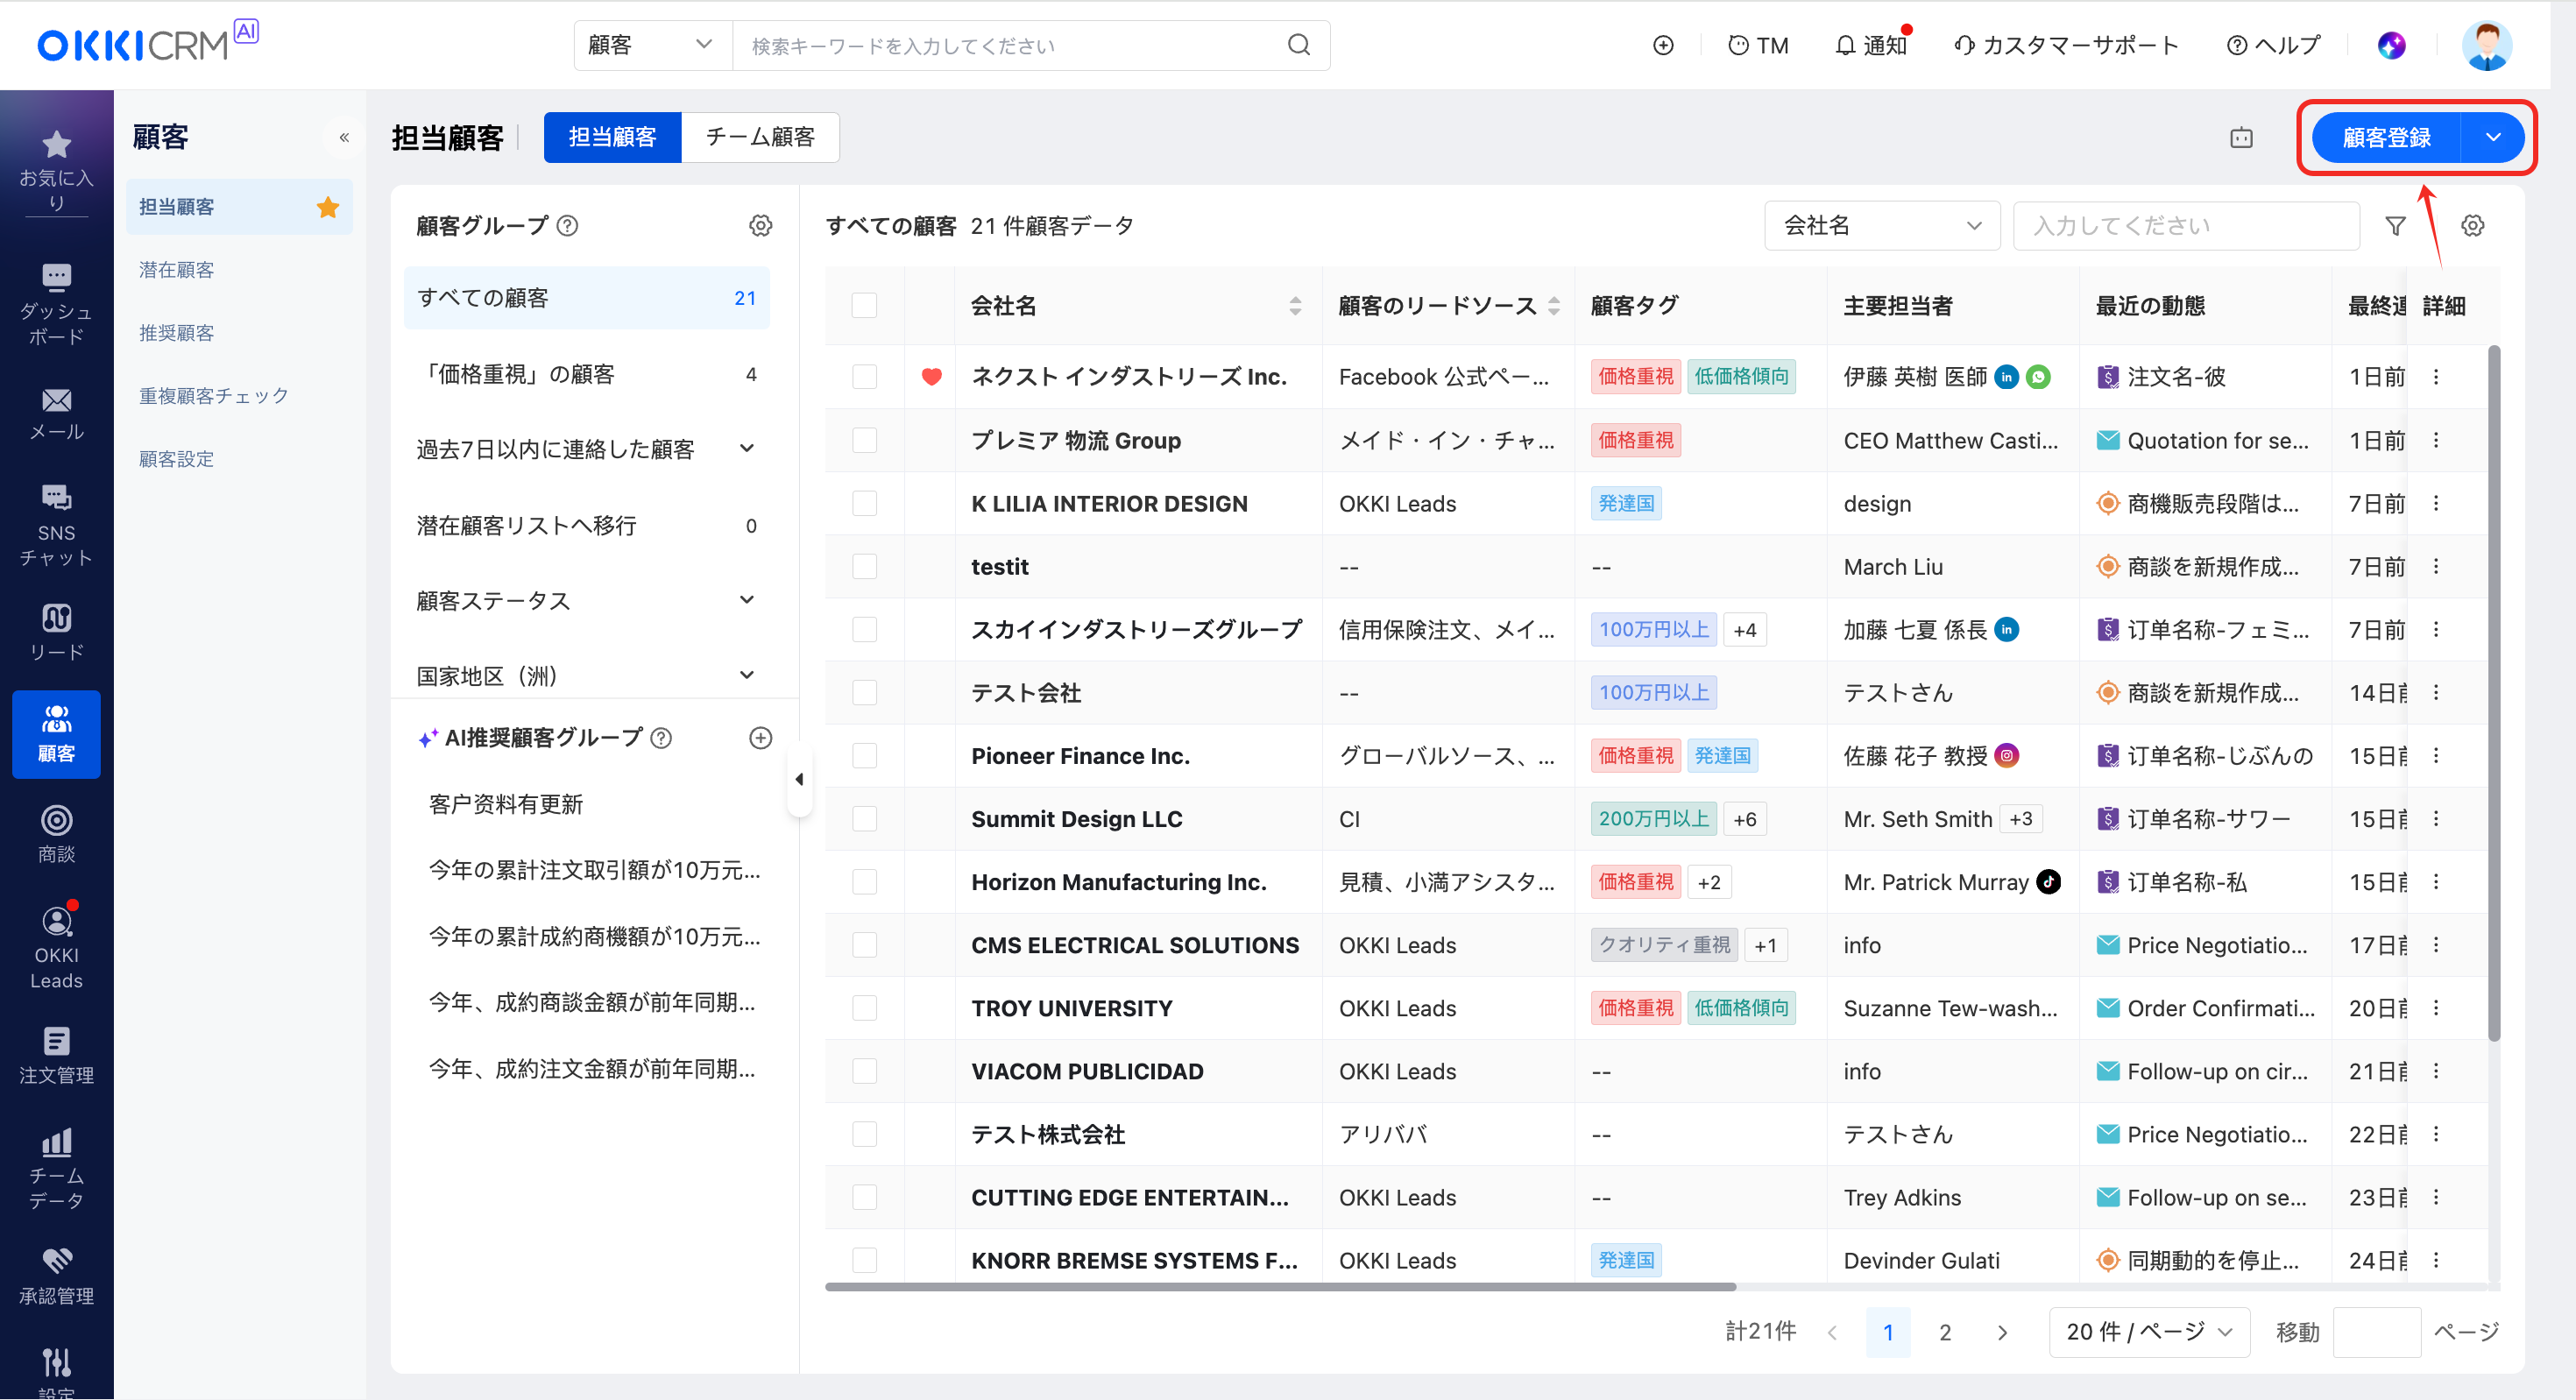Image resolution: width=2576 pixels, height=1400 pixels.
Task: Check the ネクスト インダストリーズ Inc. row checkbox
Action: (864, 377)
